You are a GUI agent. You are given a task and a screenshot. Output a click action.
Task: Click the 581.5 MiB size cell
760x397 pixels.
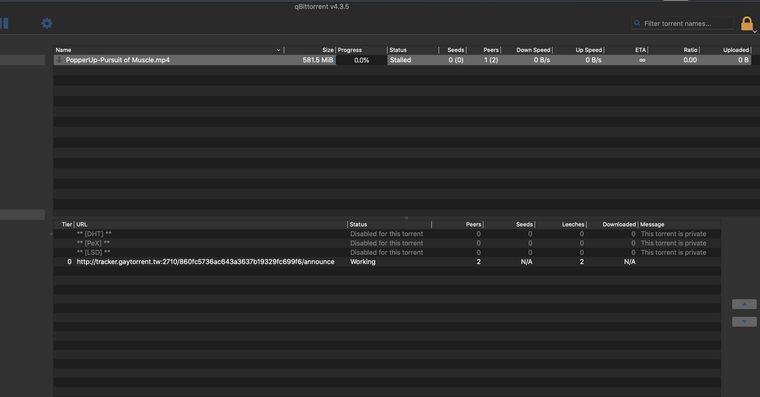coord(318,60)
